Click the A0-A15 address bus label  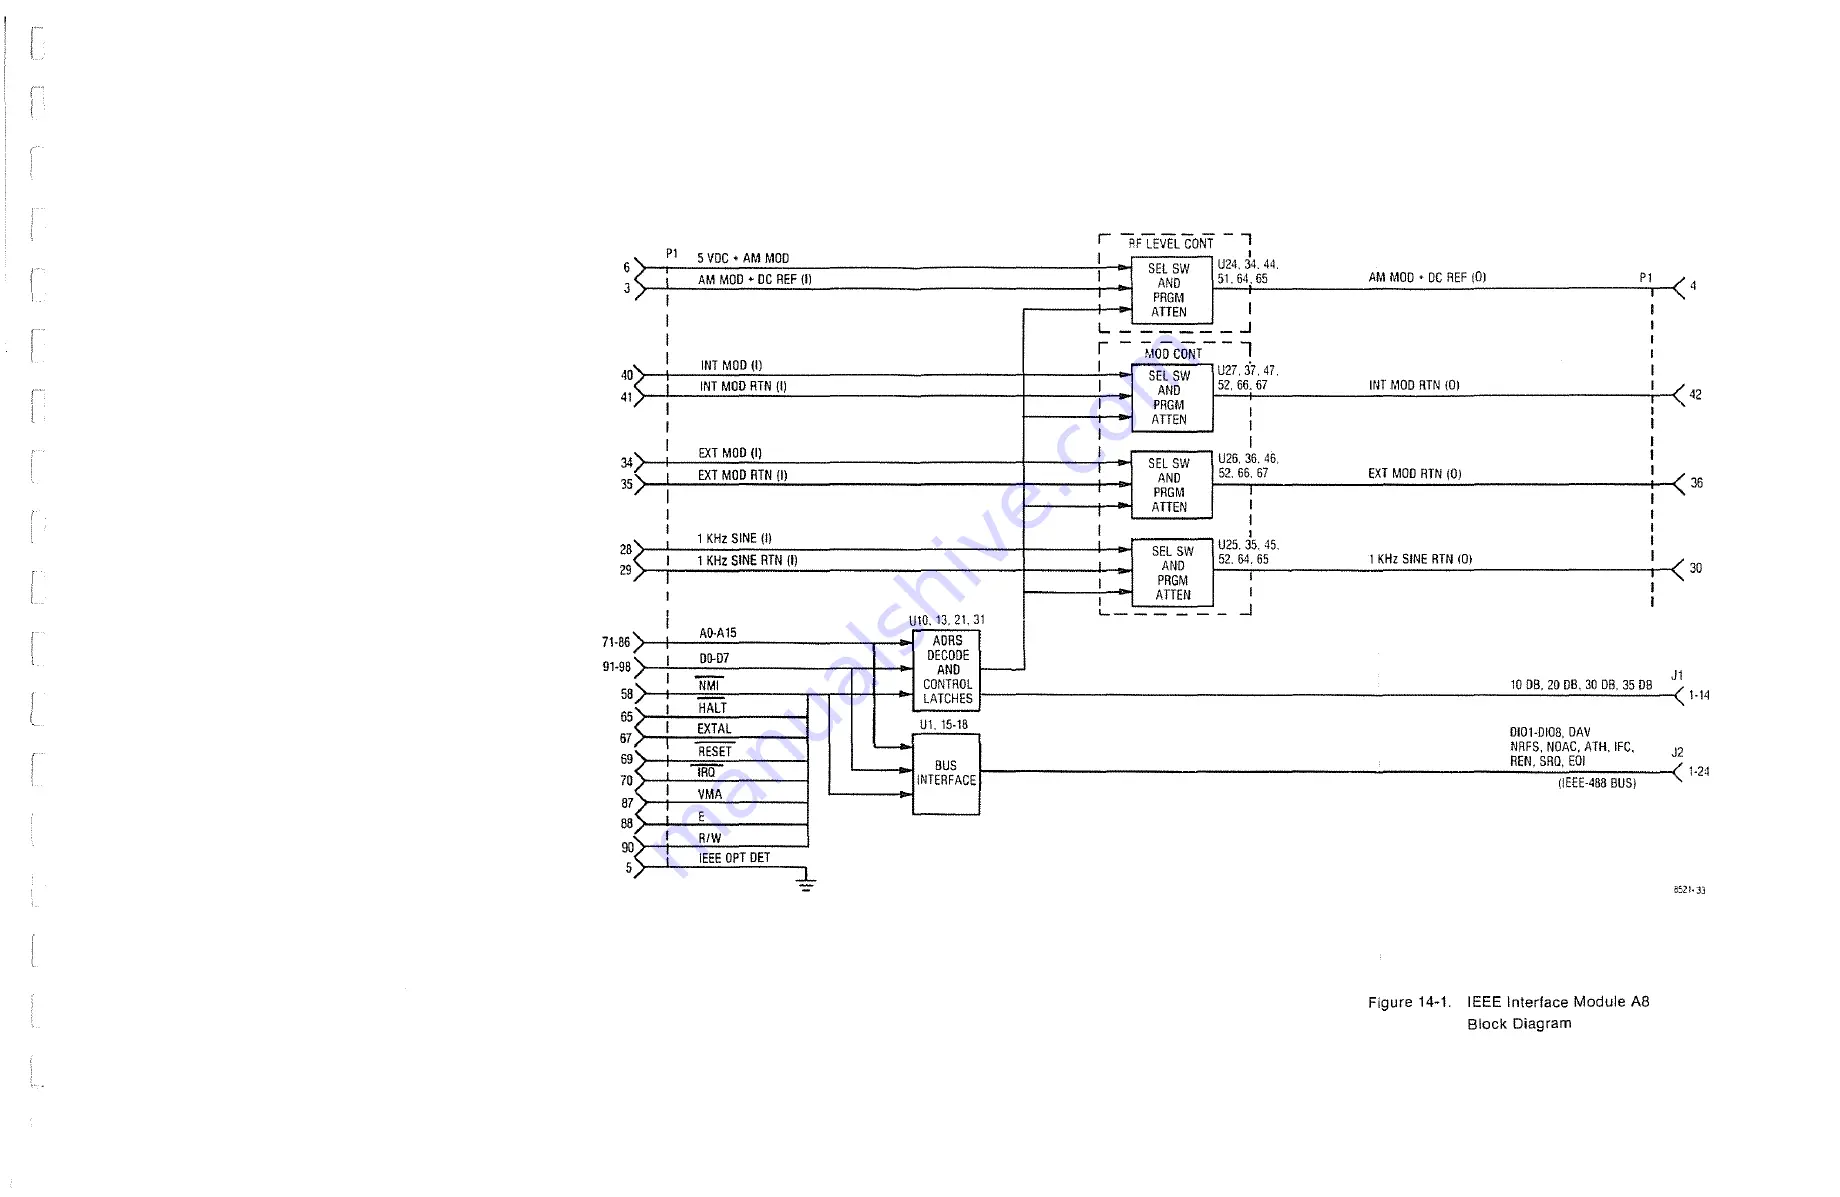coord(718,633)
